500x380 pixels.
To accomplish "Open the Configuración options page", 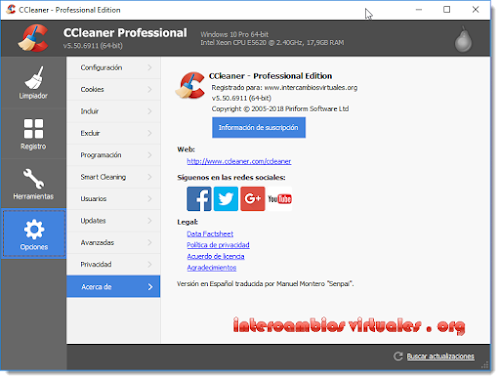I will tap(113, 68).
